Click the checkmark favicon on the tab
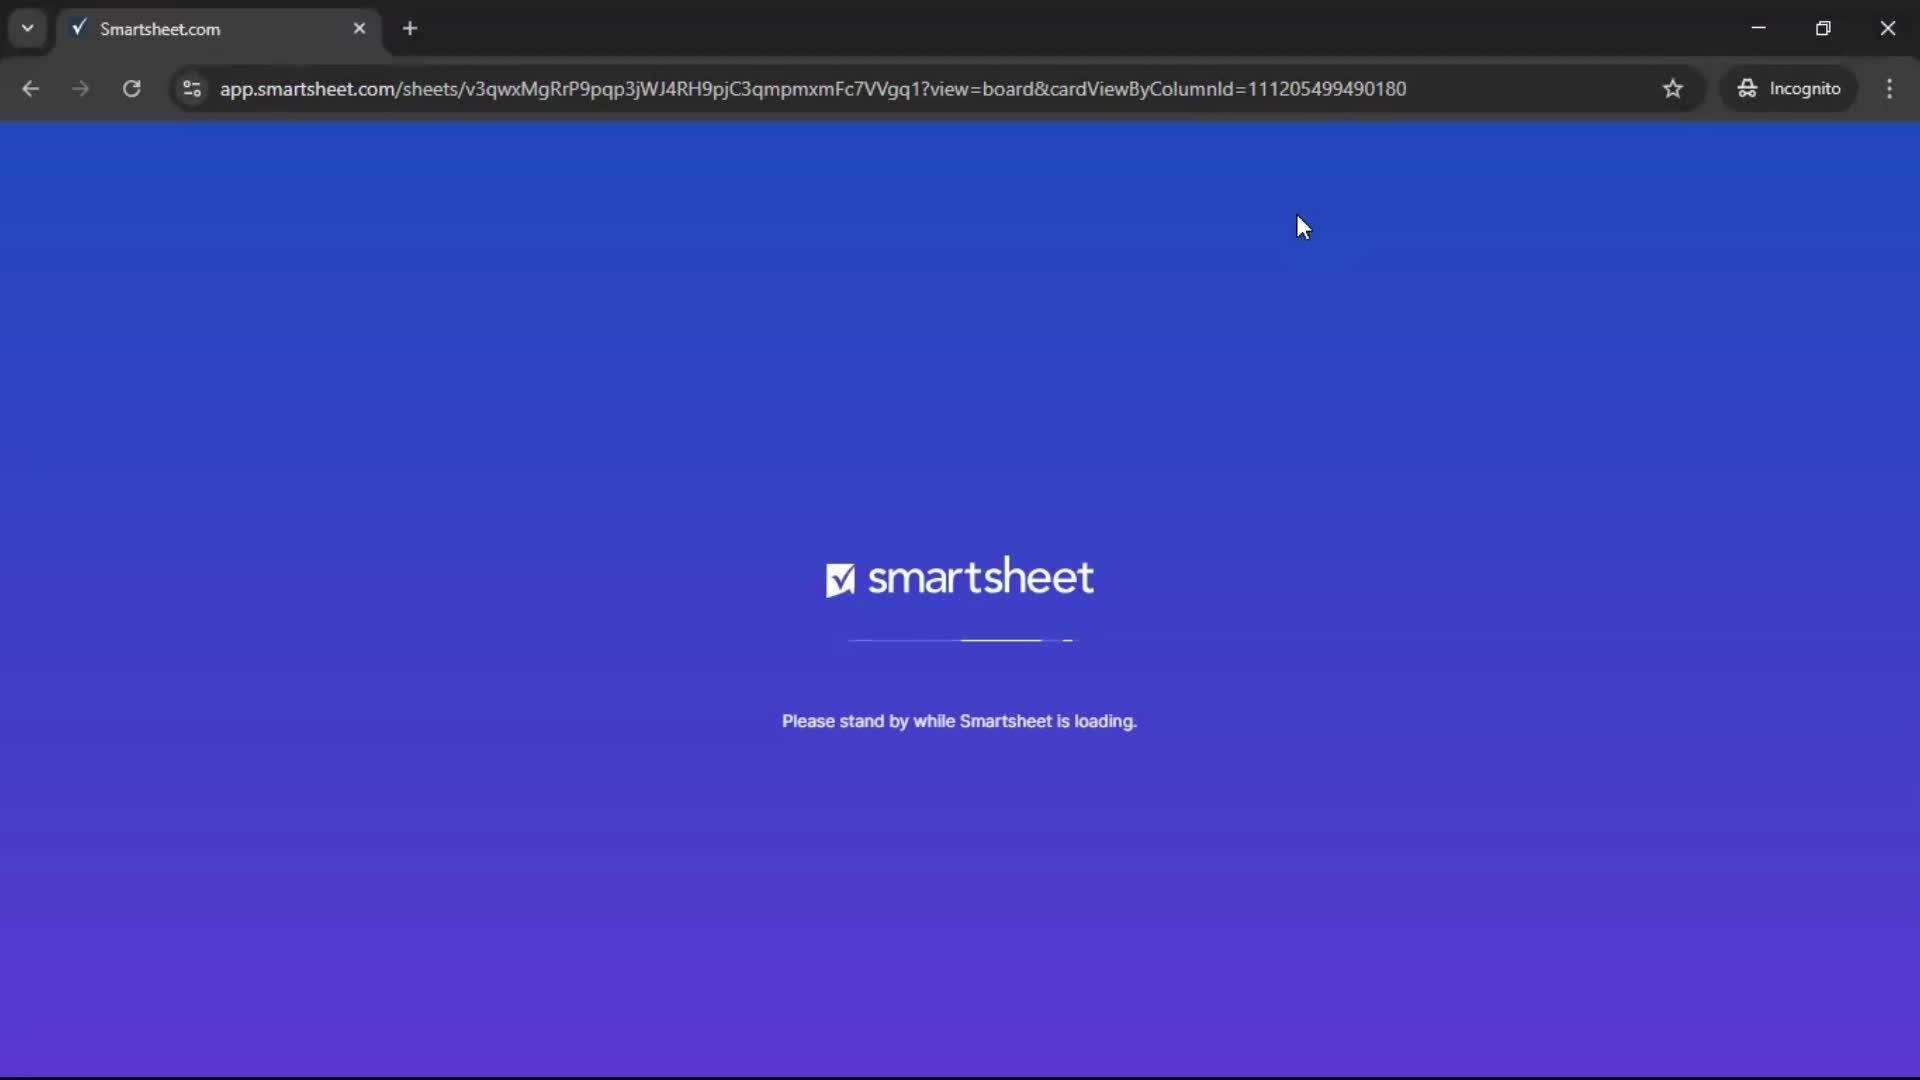This screenshot has width=1920, height=1080. pyautogui.click(x=80, y=28)
